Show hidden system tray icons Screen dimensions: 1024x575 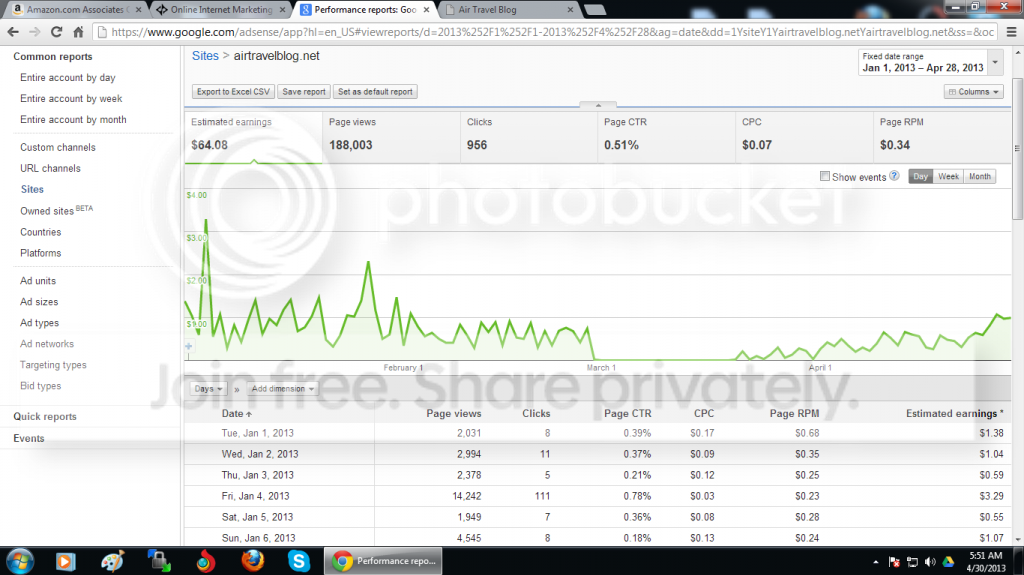click(x=875, y=562)
